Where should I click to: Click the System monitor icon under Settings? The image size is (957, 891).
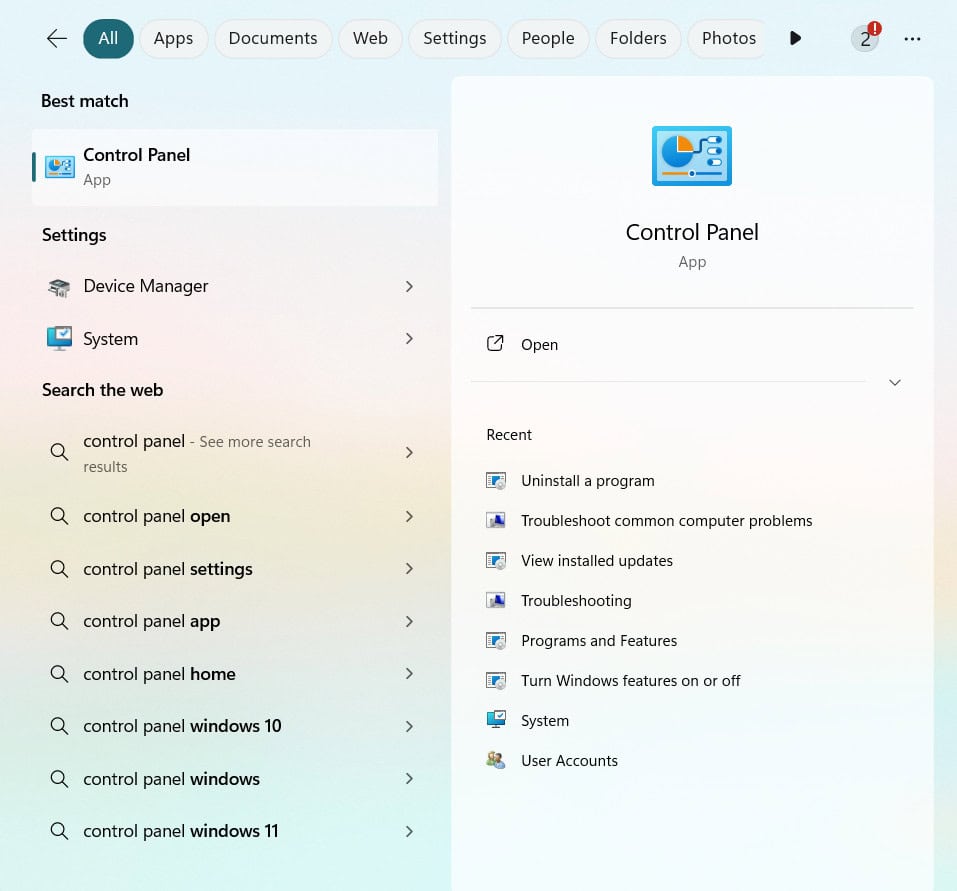(59, 339)
